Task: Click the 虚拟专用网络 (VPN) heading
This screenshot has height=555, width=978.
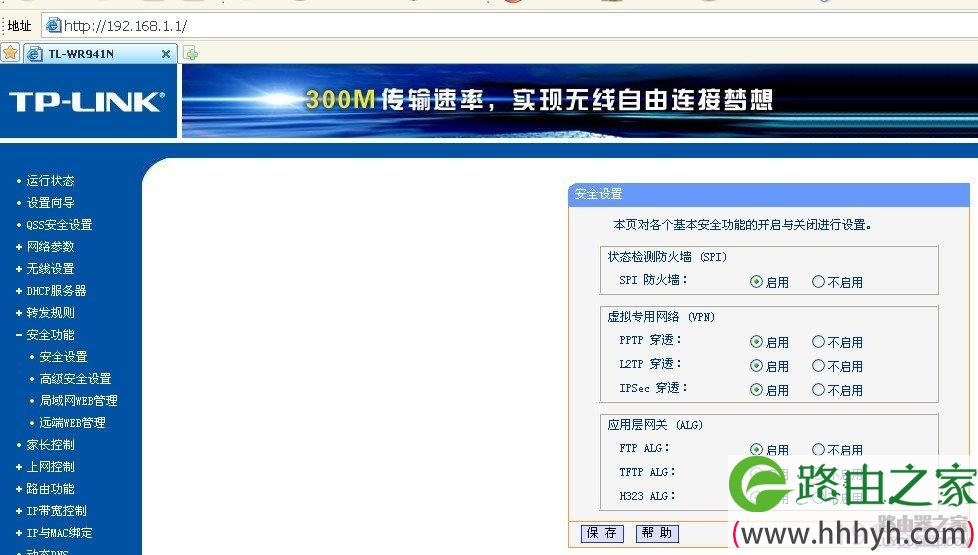Action: (661, 317)
